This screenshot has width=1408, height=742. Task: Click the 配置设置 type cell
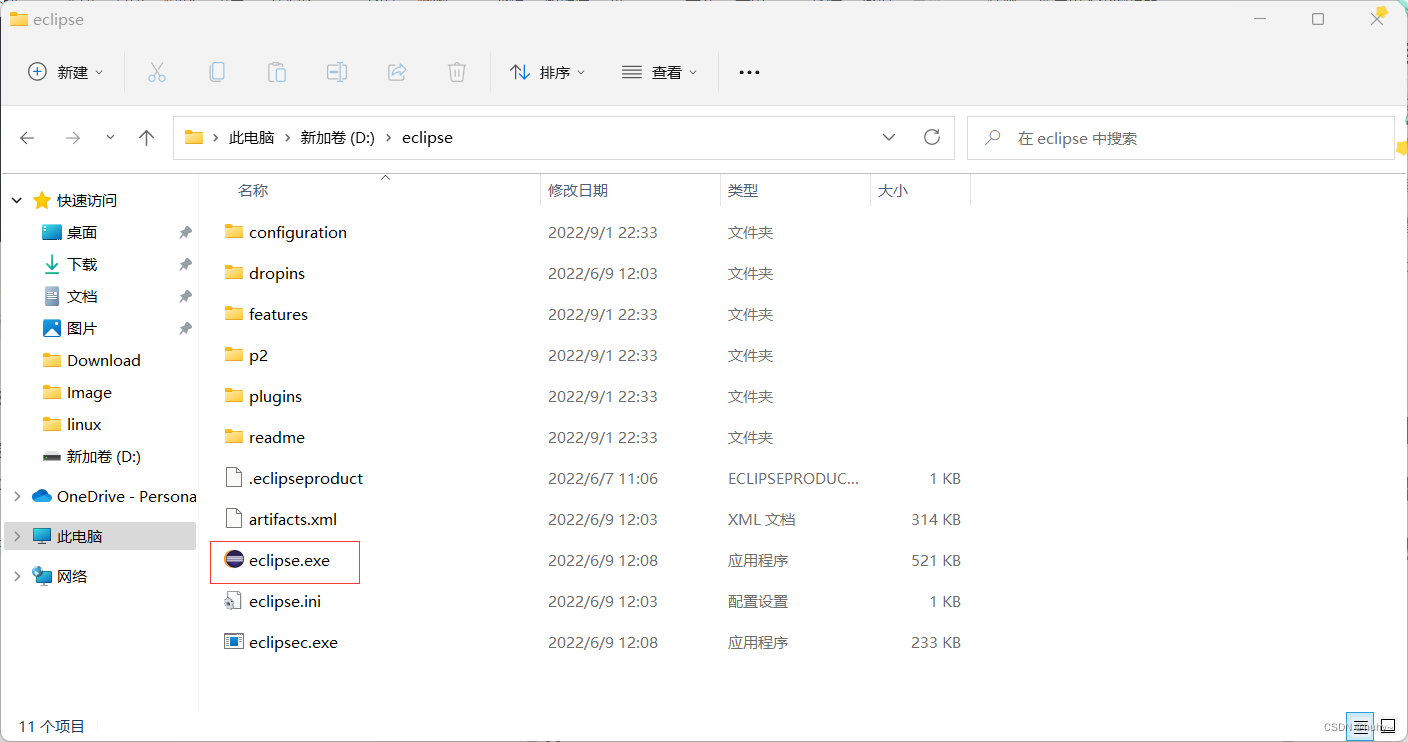coord(758,601)
